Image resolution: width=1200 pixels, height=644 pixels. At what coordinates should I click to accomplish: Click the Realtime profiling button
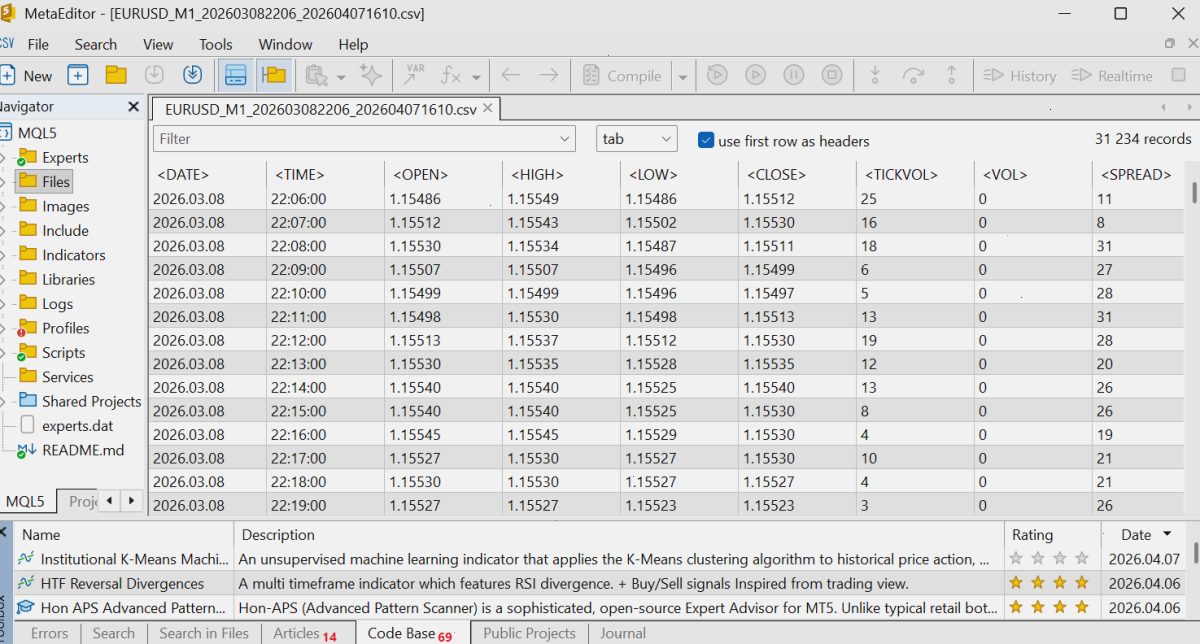1111,75
